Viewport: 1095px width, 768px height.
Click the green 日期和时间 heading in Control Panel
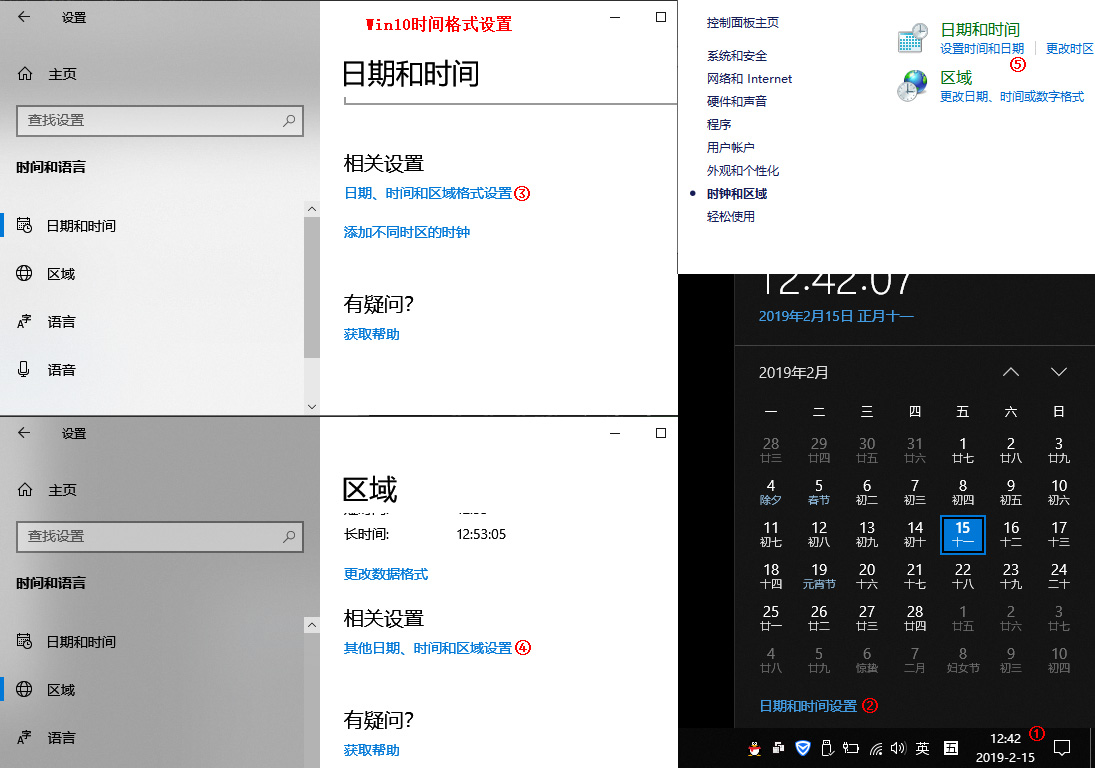tap(980, 29)
